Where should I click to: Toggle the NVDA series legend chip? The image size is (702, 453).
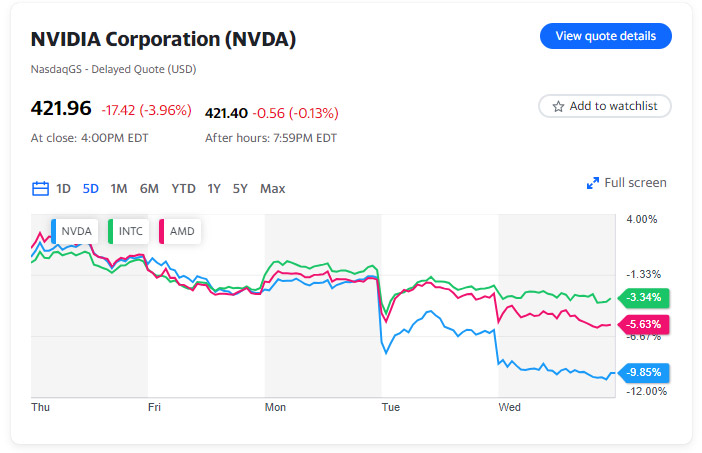coord(75,231)
